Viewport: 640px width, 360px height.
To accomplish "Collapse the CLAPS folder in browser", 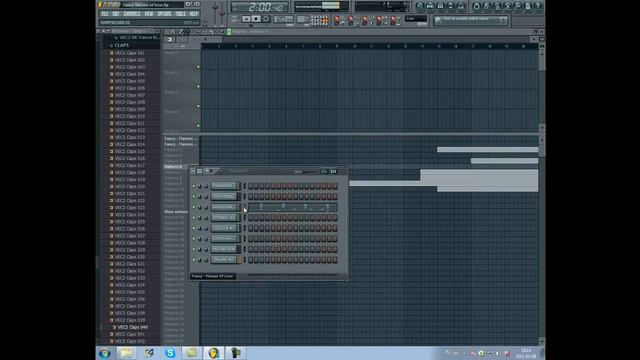I will point(122,45).
